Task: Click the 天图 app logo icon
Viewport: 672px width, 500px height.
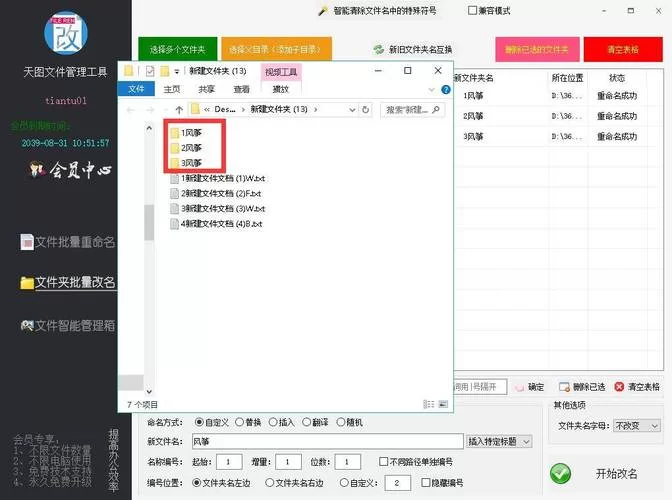Action: pos(66,33)
